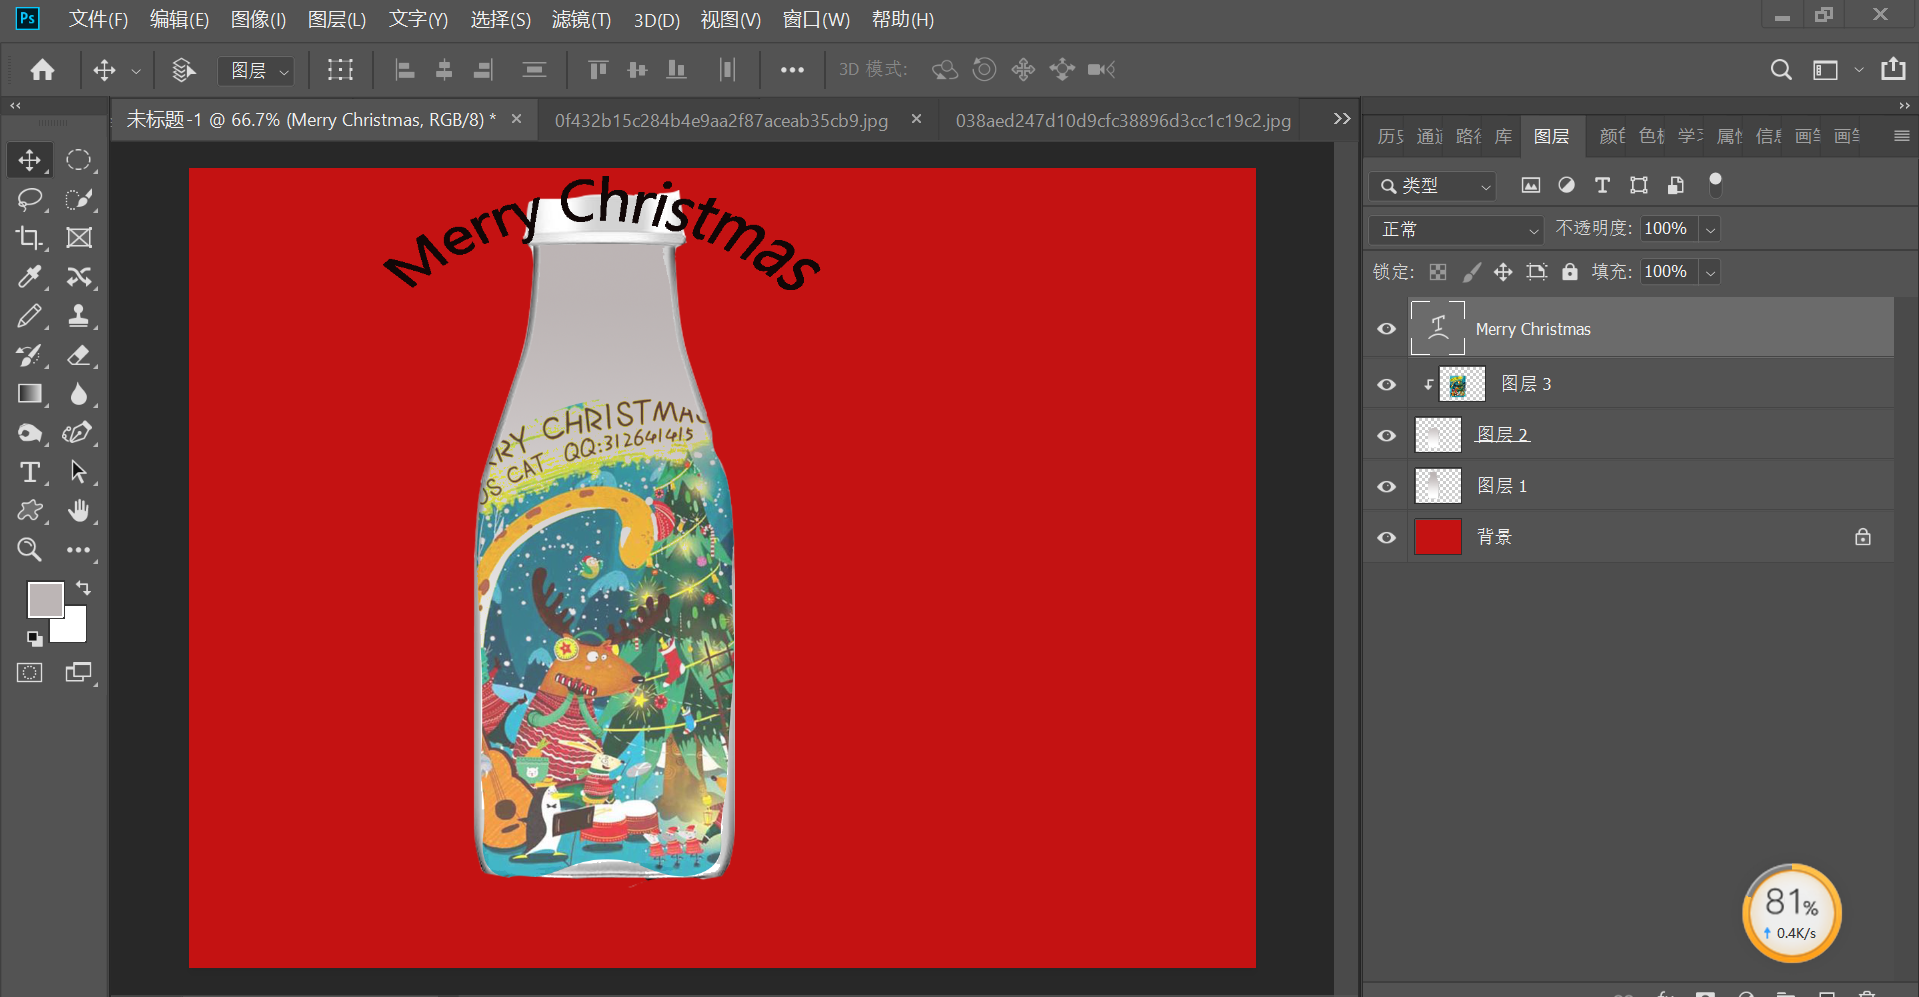Open the 图像(I) menu
The width and height of the screenshot is (1919, 997).
point(258,19)
